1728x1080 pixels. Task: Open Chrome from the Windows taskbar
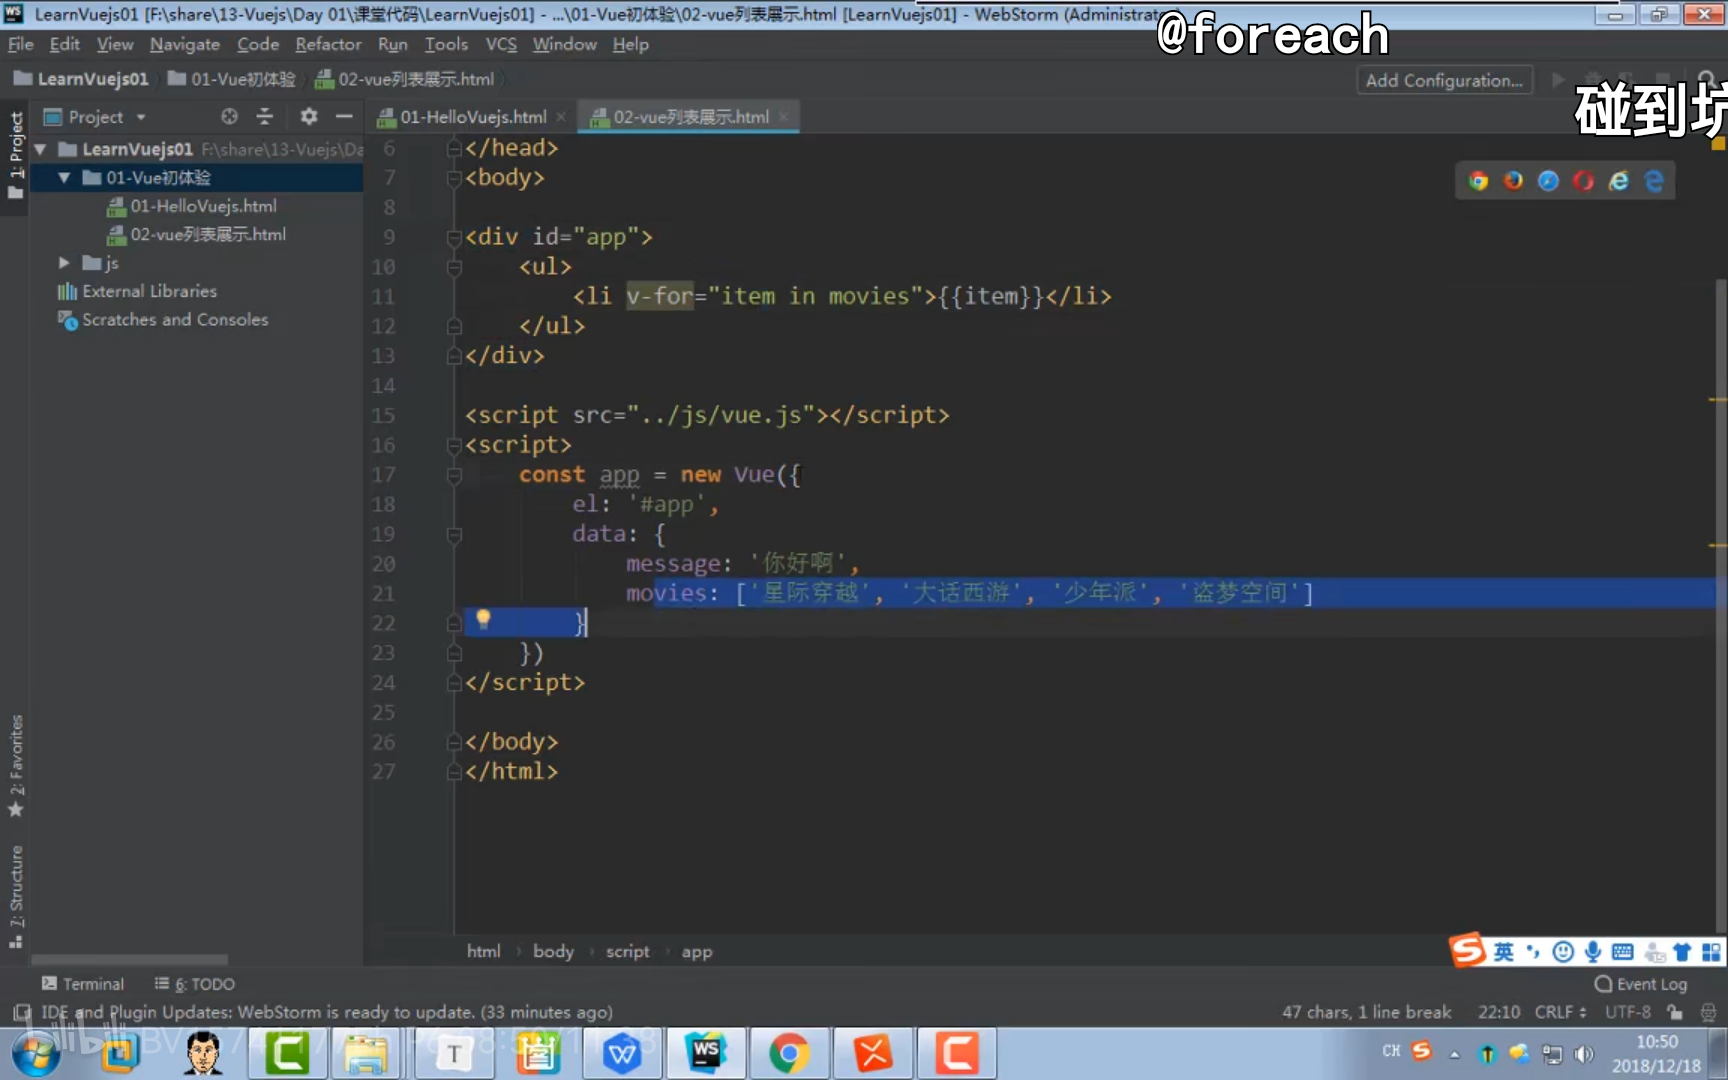tap(788, 1053)
